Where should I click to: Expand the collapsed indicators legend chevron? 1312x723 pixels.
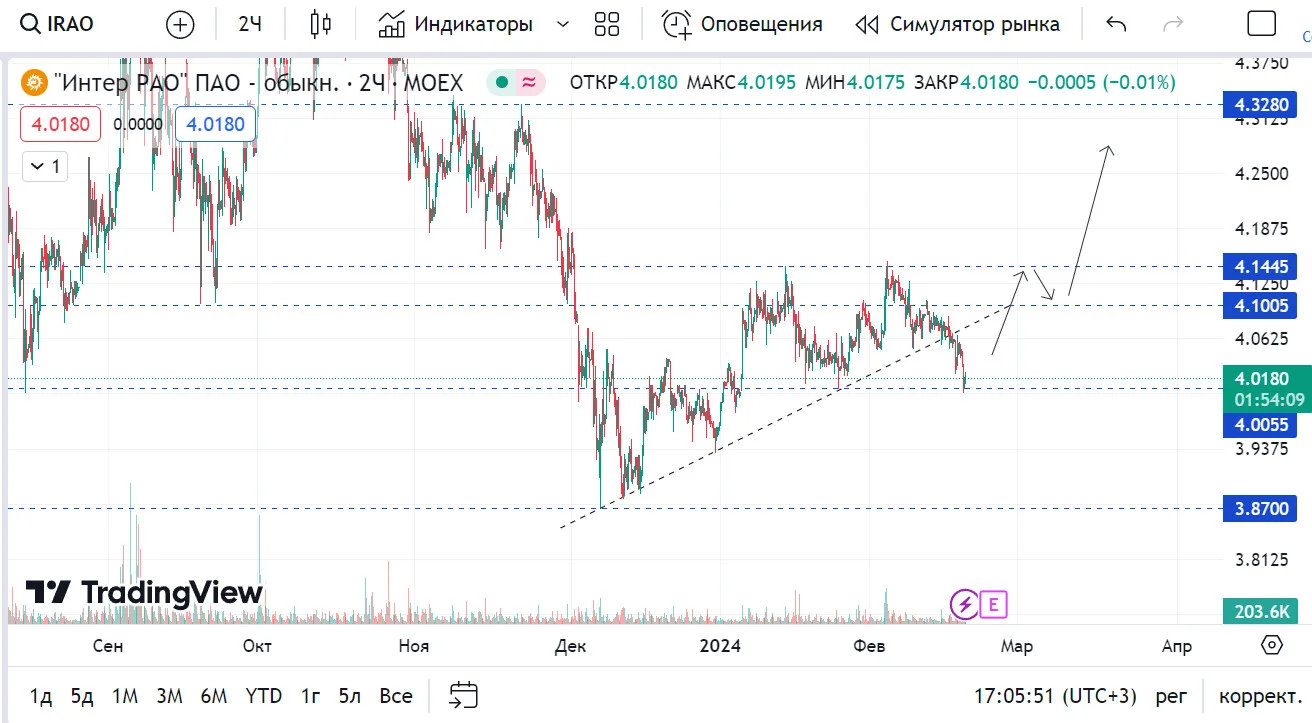click(45, 166)
